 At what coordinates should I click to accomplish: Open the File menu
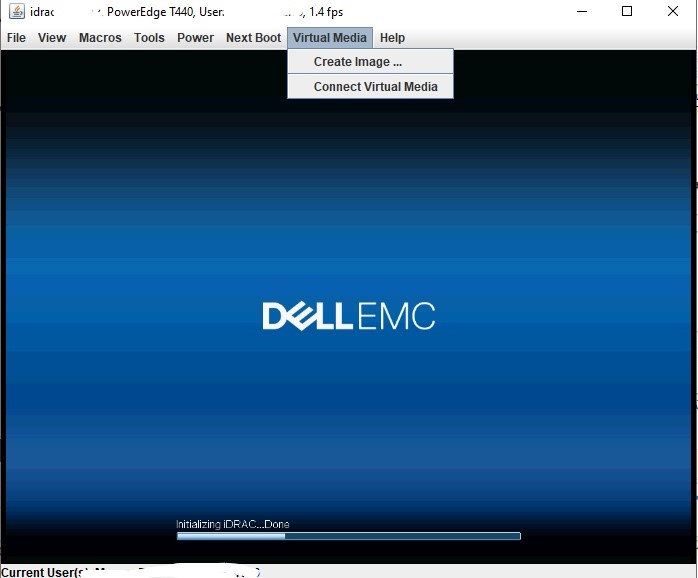tap(16, 38)
